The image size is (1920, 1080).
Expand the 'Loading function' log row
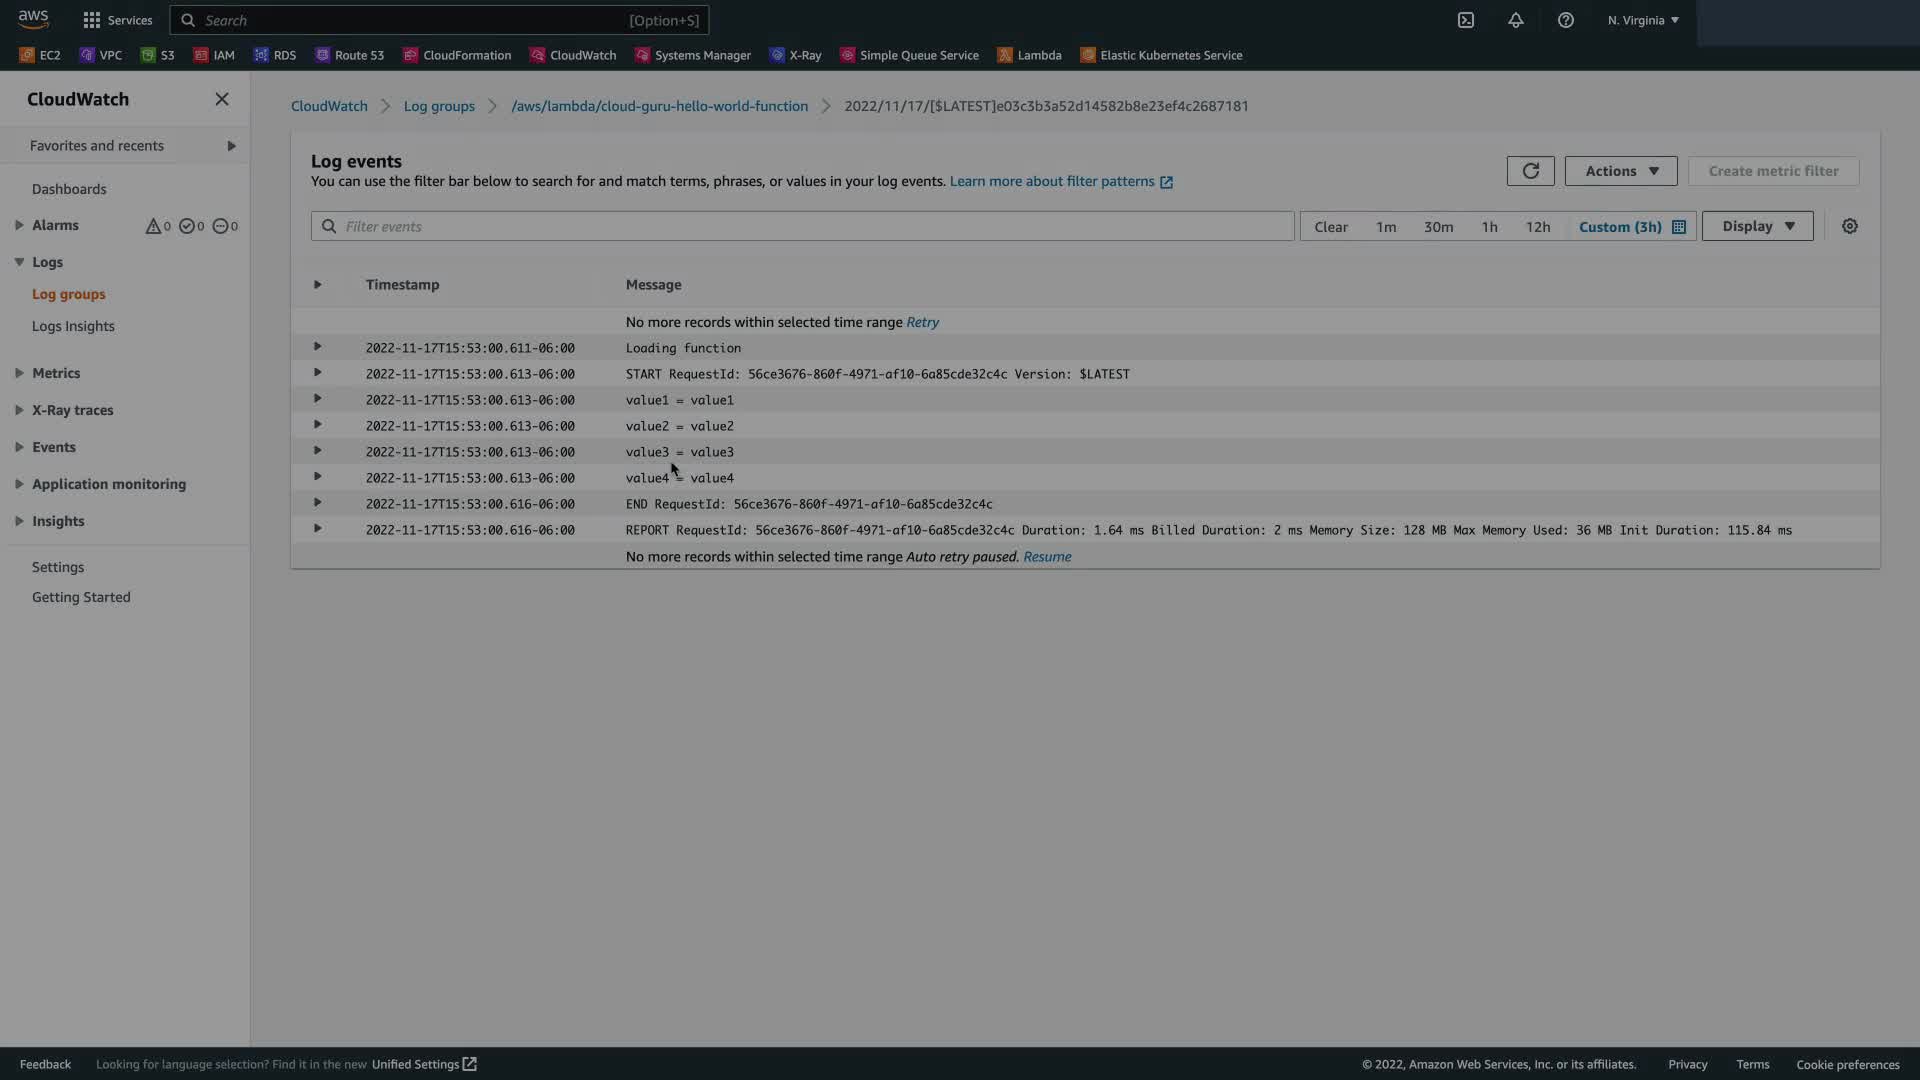[317, 347]
